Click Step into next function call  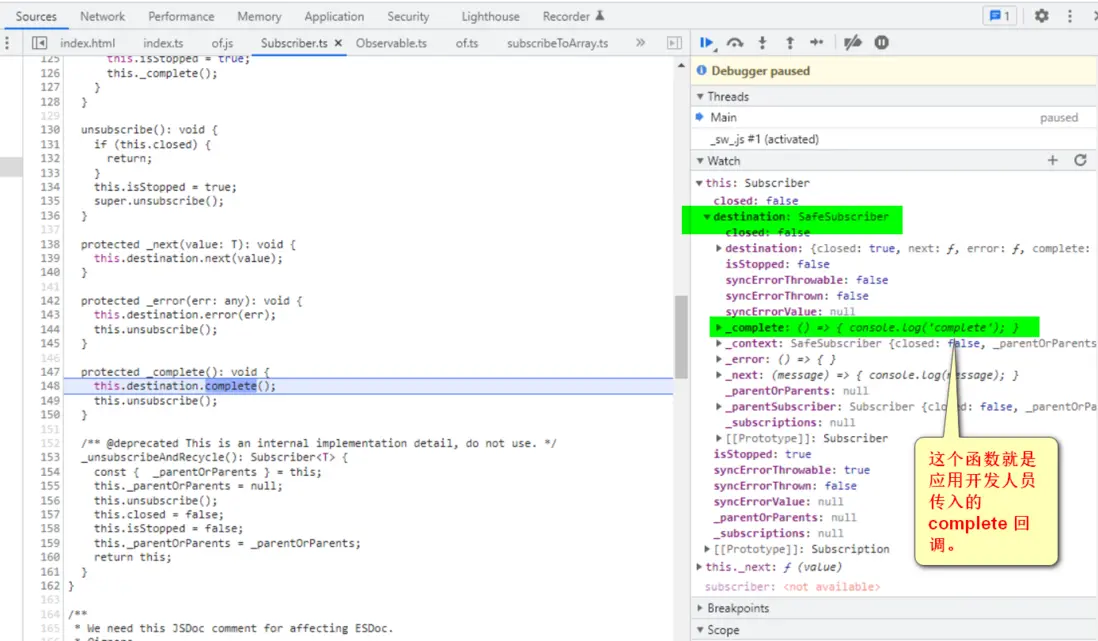tap(762, 43)
